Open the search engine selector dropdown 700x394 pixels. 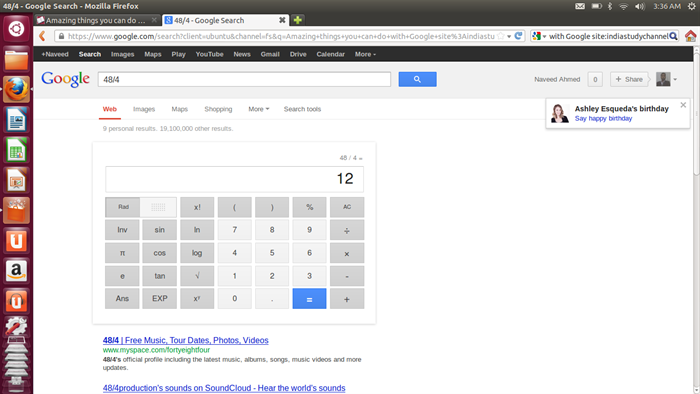tap(539, 36)
